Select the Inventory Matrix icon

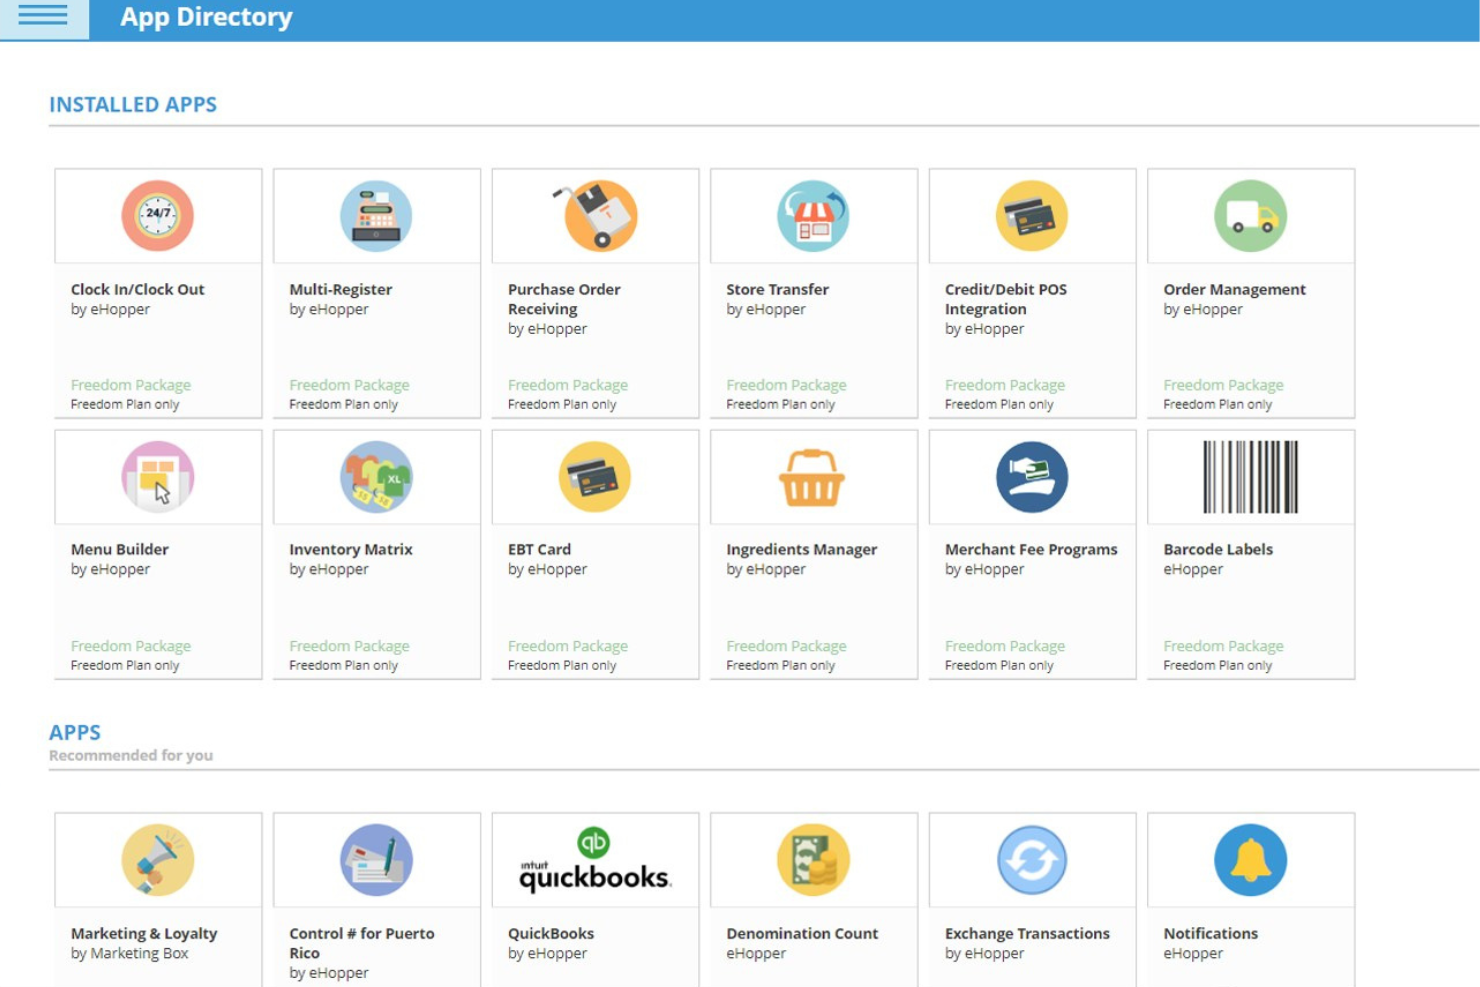click(x=375, y=477)
